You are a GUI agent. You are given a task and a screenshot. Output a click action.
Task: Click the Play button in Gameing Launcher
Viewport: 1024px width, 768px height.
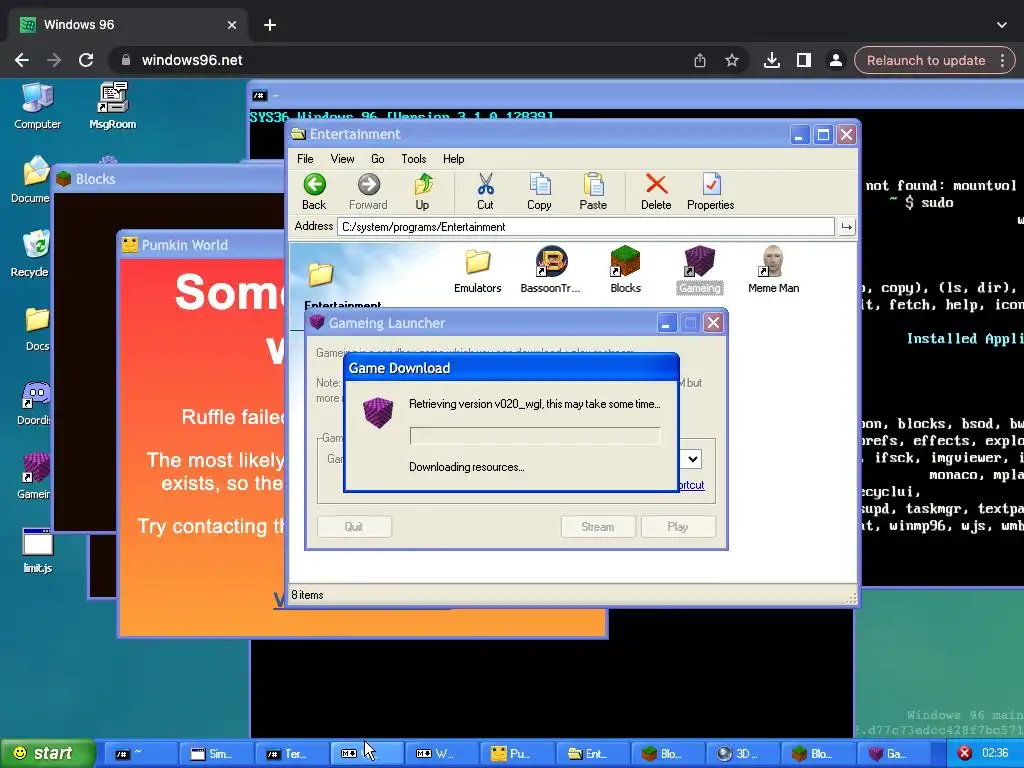click(678, 526)
